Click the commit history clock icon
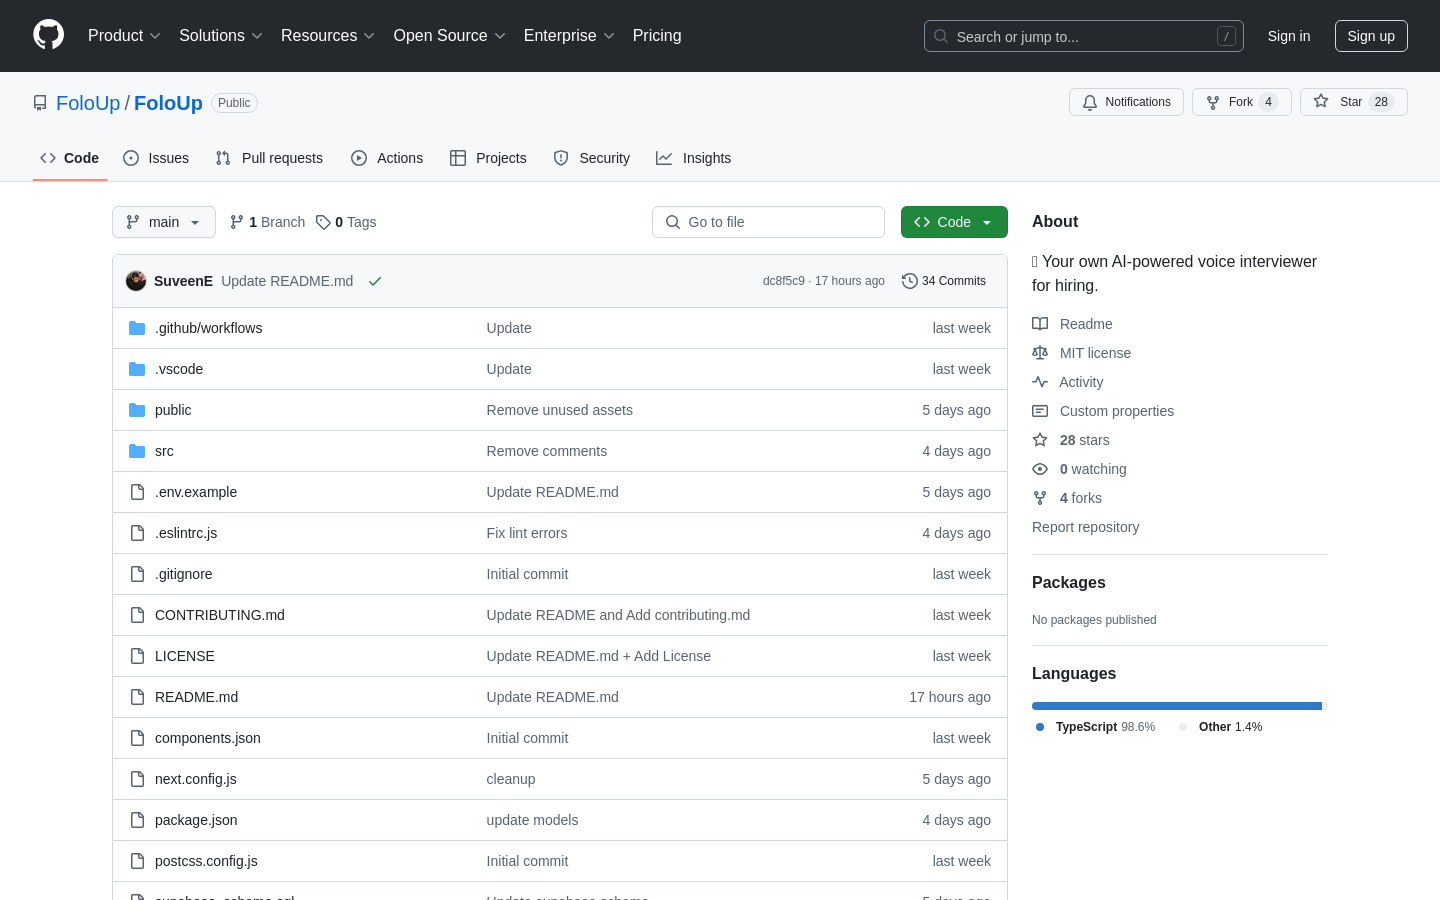1440x900 pixels. (909, 281)
